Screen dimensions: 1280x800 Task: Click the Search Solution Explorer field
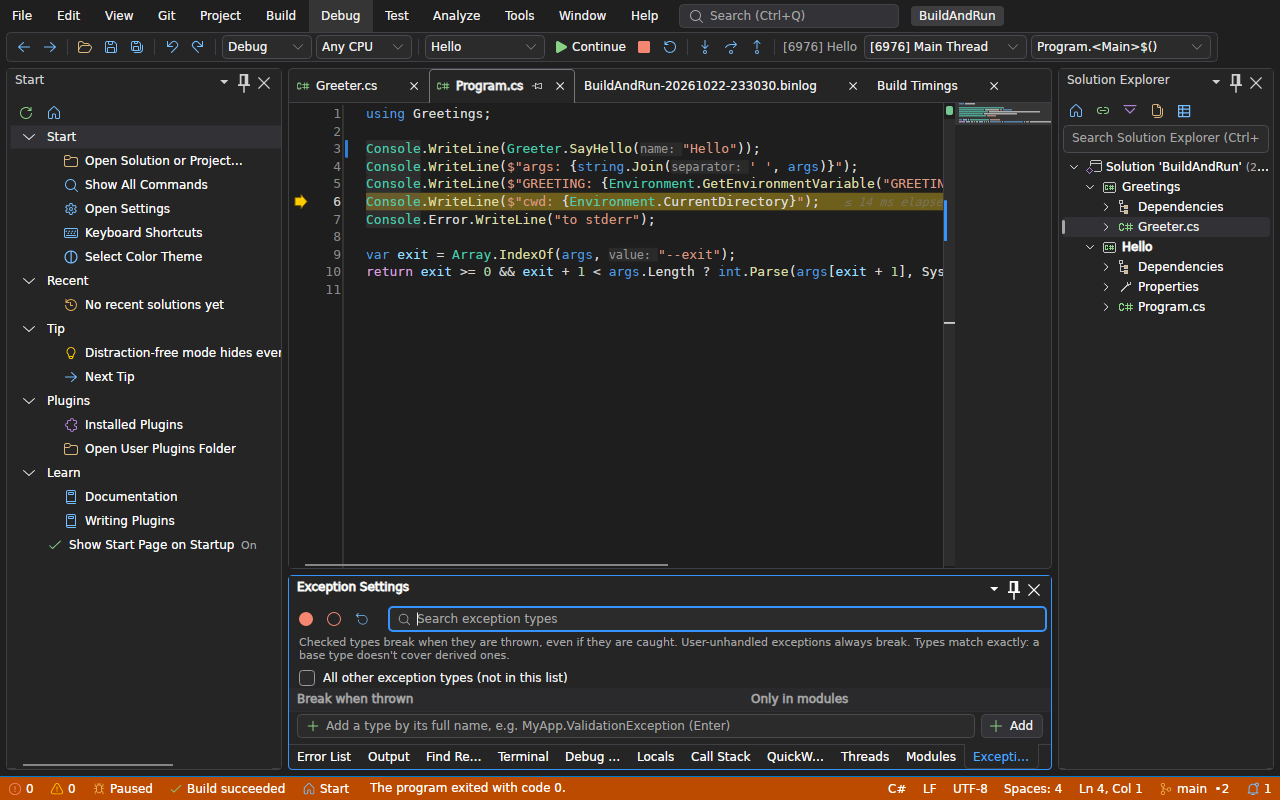point(1166,138)
